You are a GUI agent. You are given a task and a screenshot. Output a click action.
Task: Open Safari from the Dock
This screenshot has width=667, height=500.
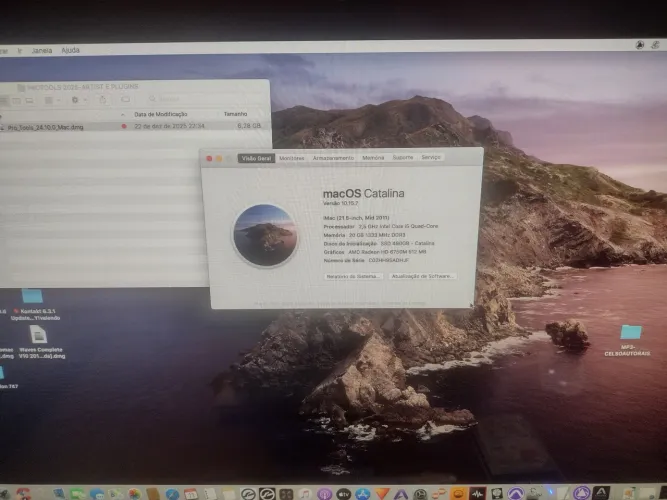172,494
